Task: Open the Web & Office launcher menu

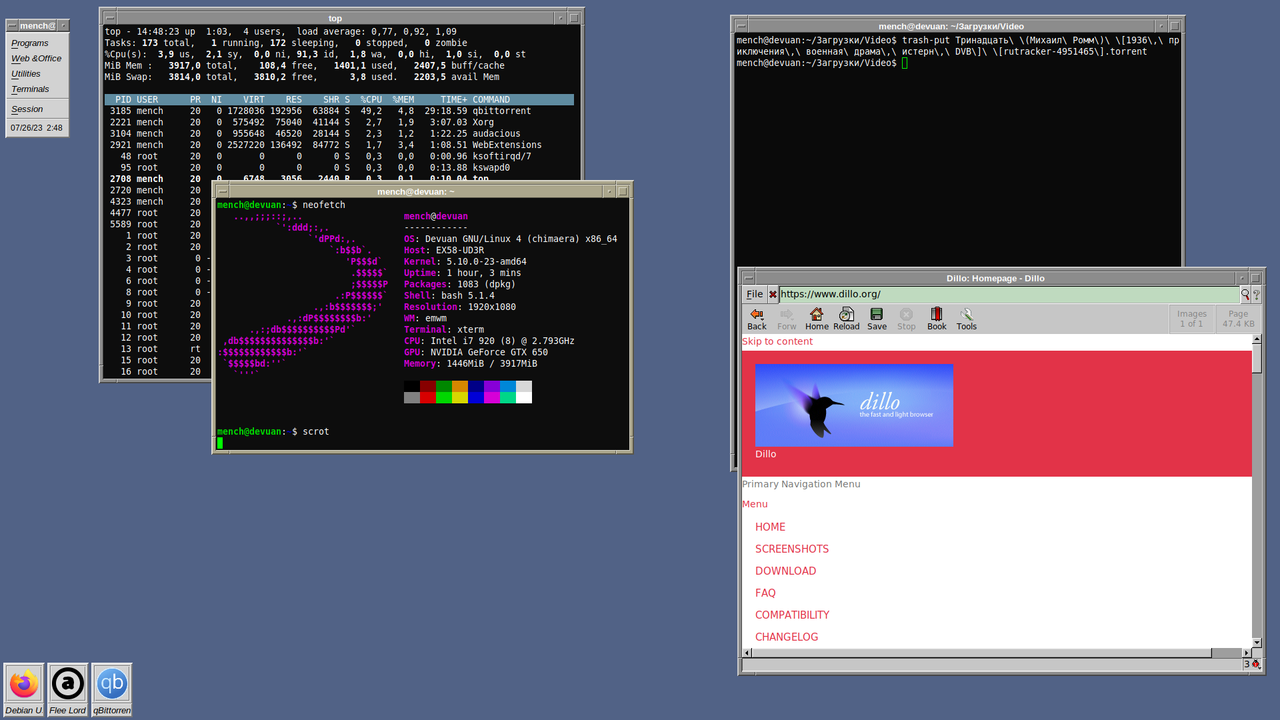Action: (x=36, y=58)
